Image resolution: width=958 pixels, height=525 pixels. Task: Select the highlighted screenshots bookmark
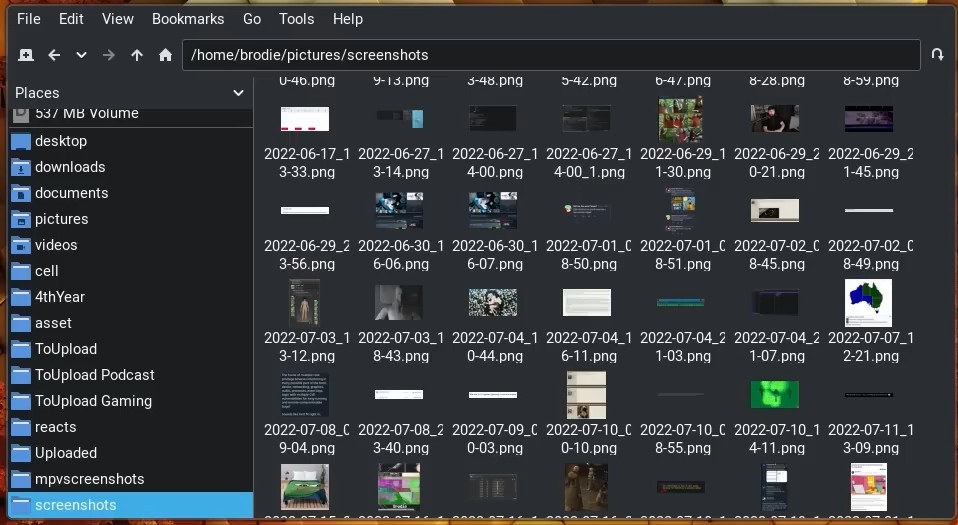coord(131,505)
